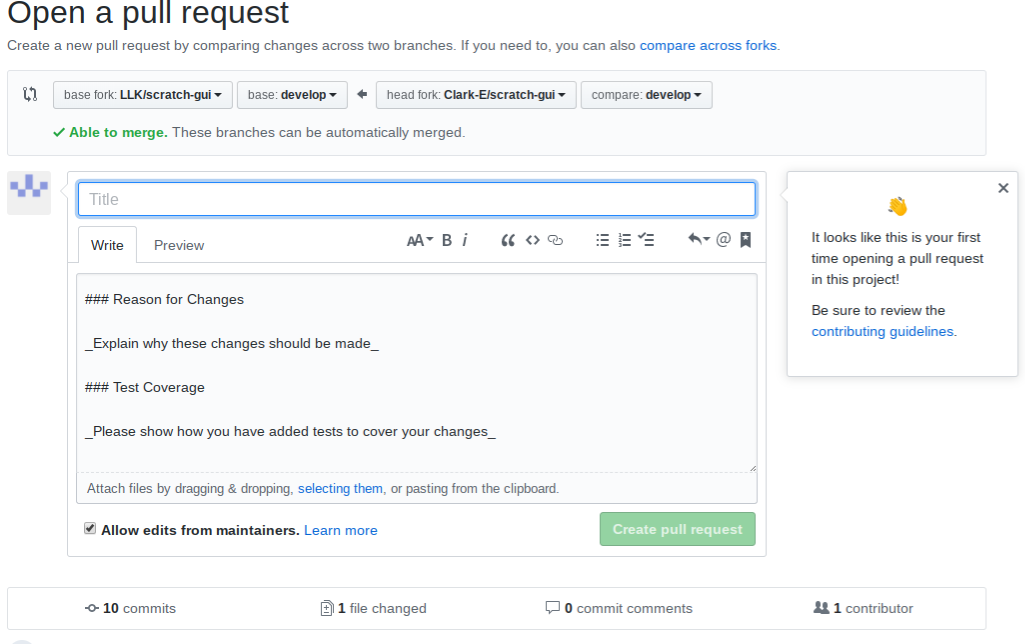Click the compare/switch branches icon
The width and height of the screenshot is (1025, 644).
click(x=30, y=94)
